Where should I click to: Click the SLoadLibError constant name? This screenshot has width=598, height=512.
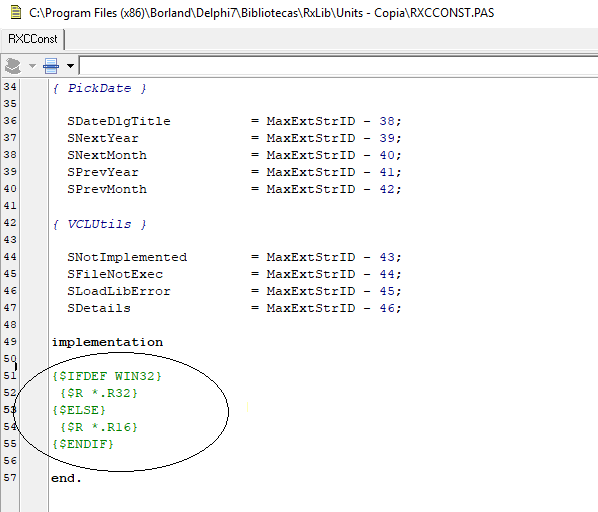tap(119, 291)
